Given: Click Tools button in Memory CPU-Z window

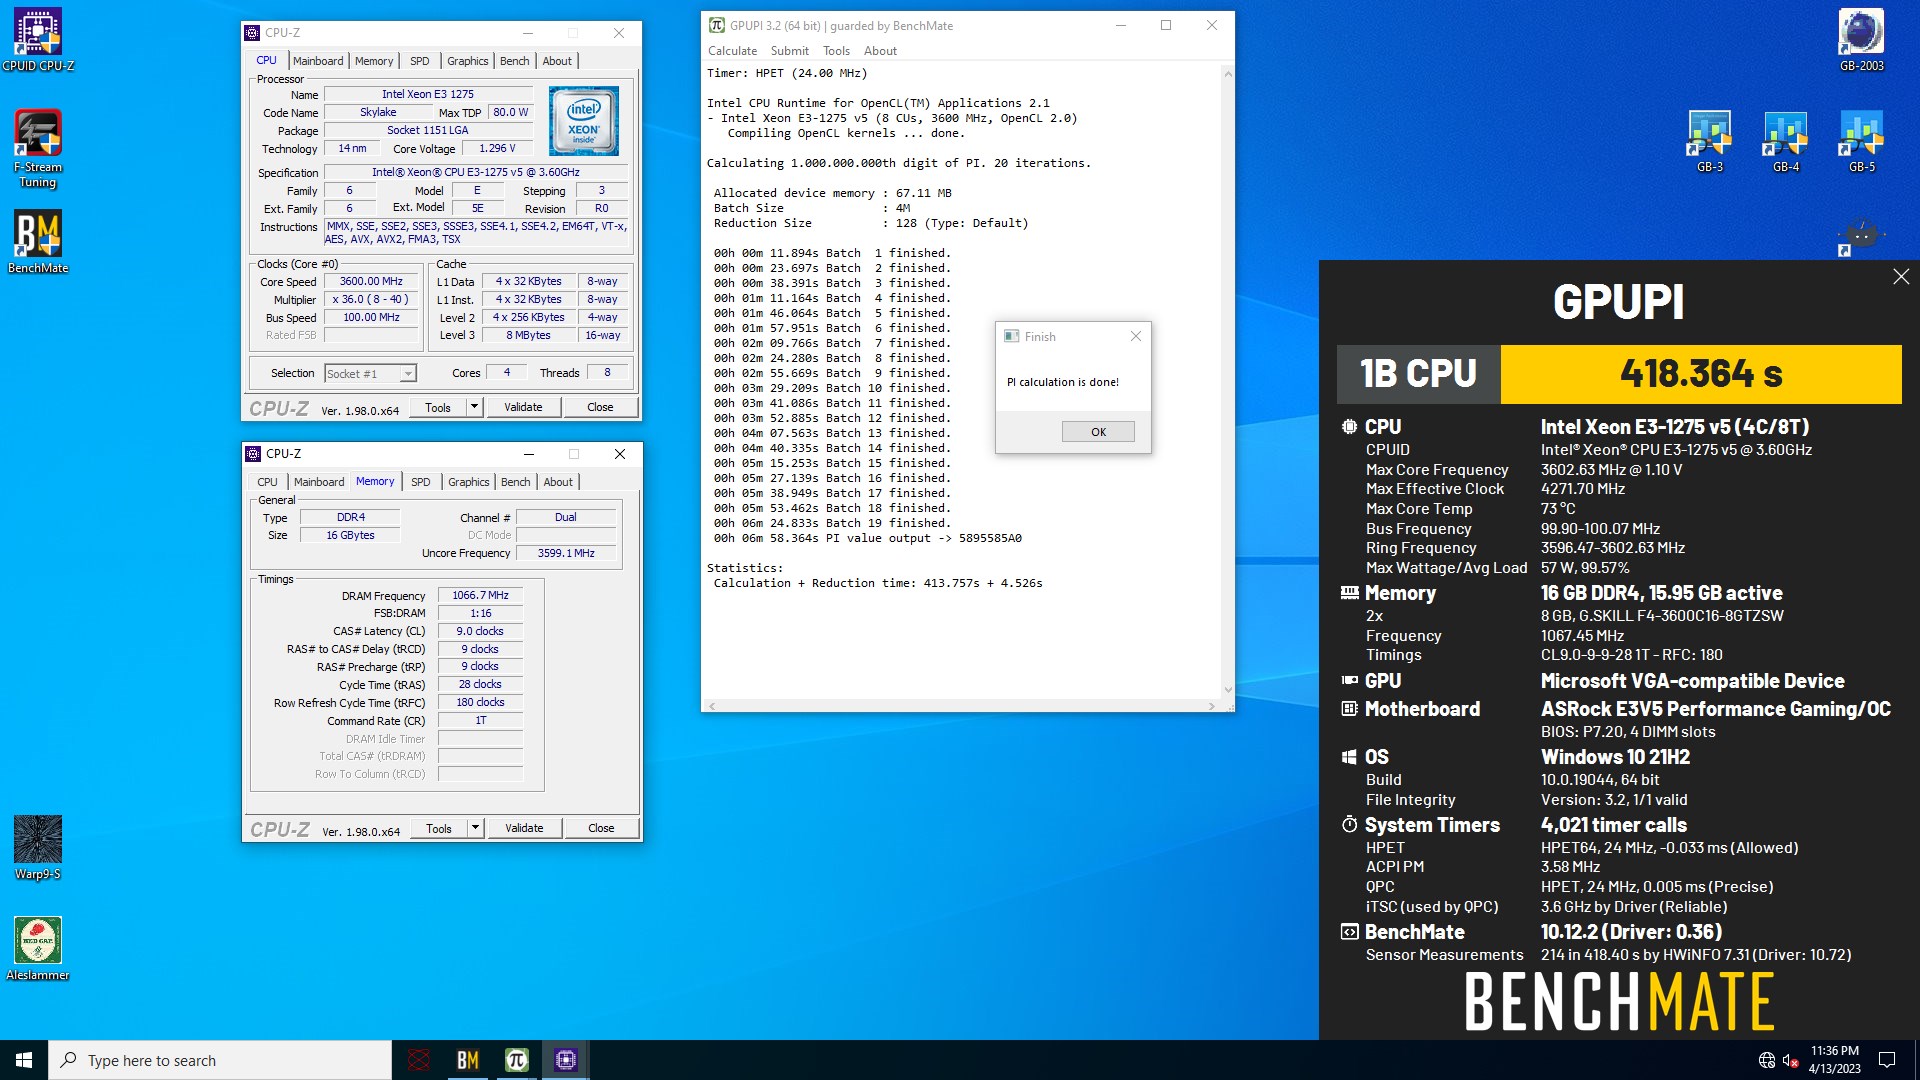Looking at the screenshot, I should [439, 828].
